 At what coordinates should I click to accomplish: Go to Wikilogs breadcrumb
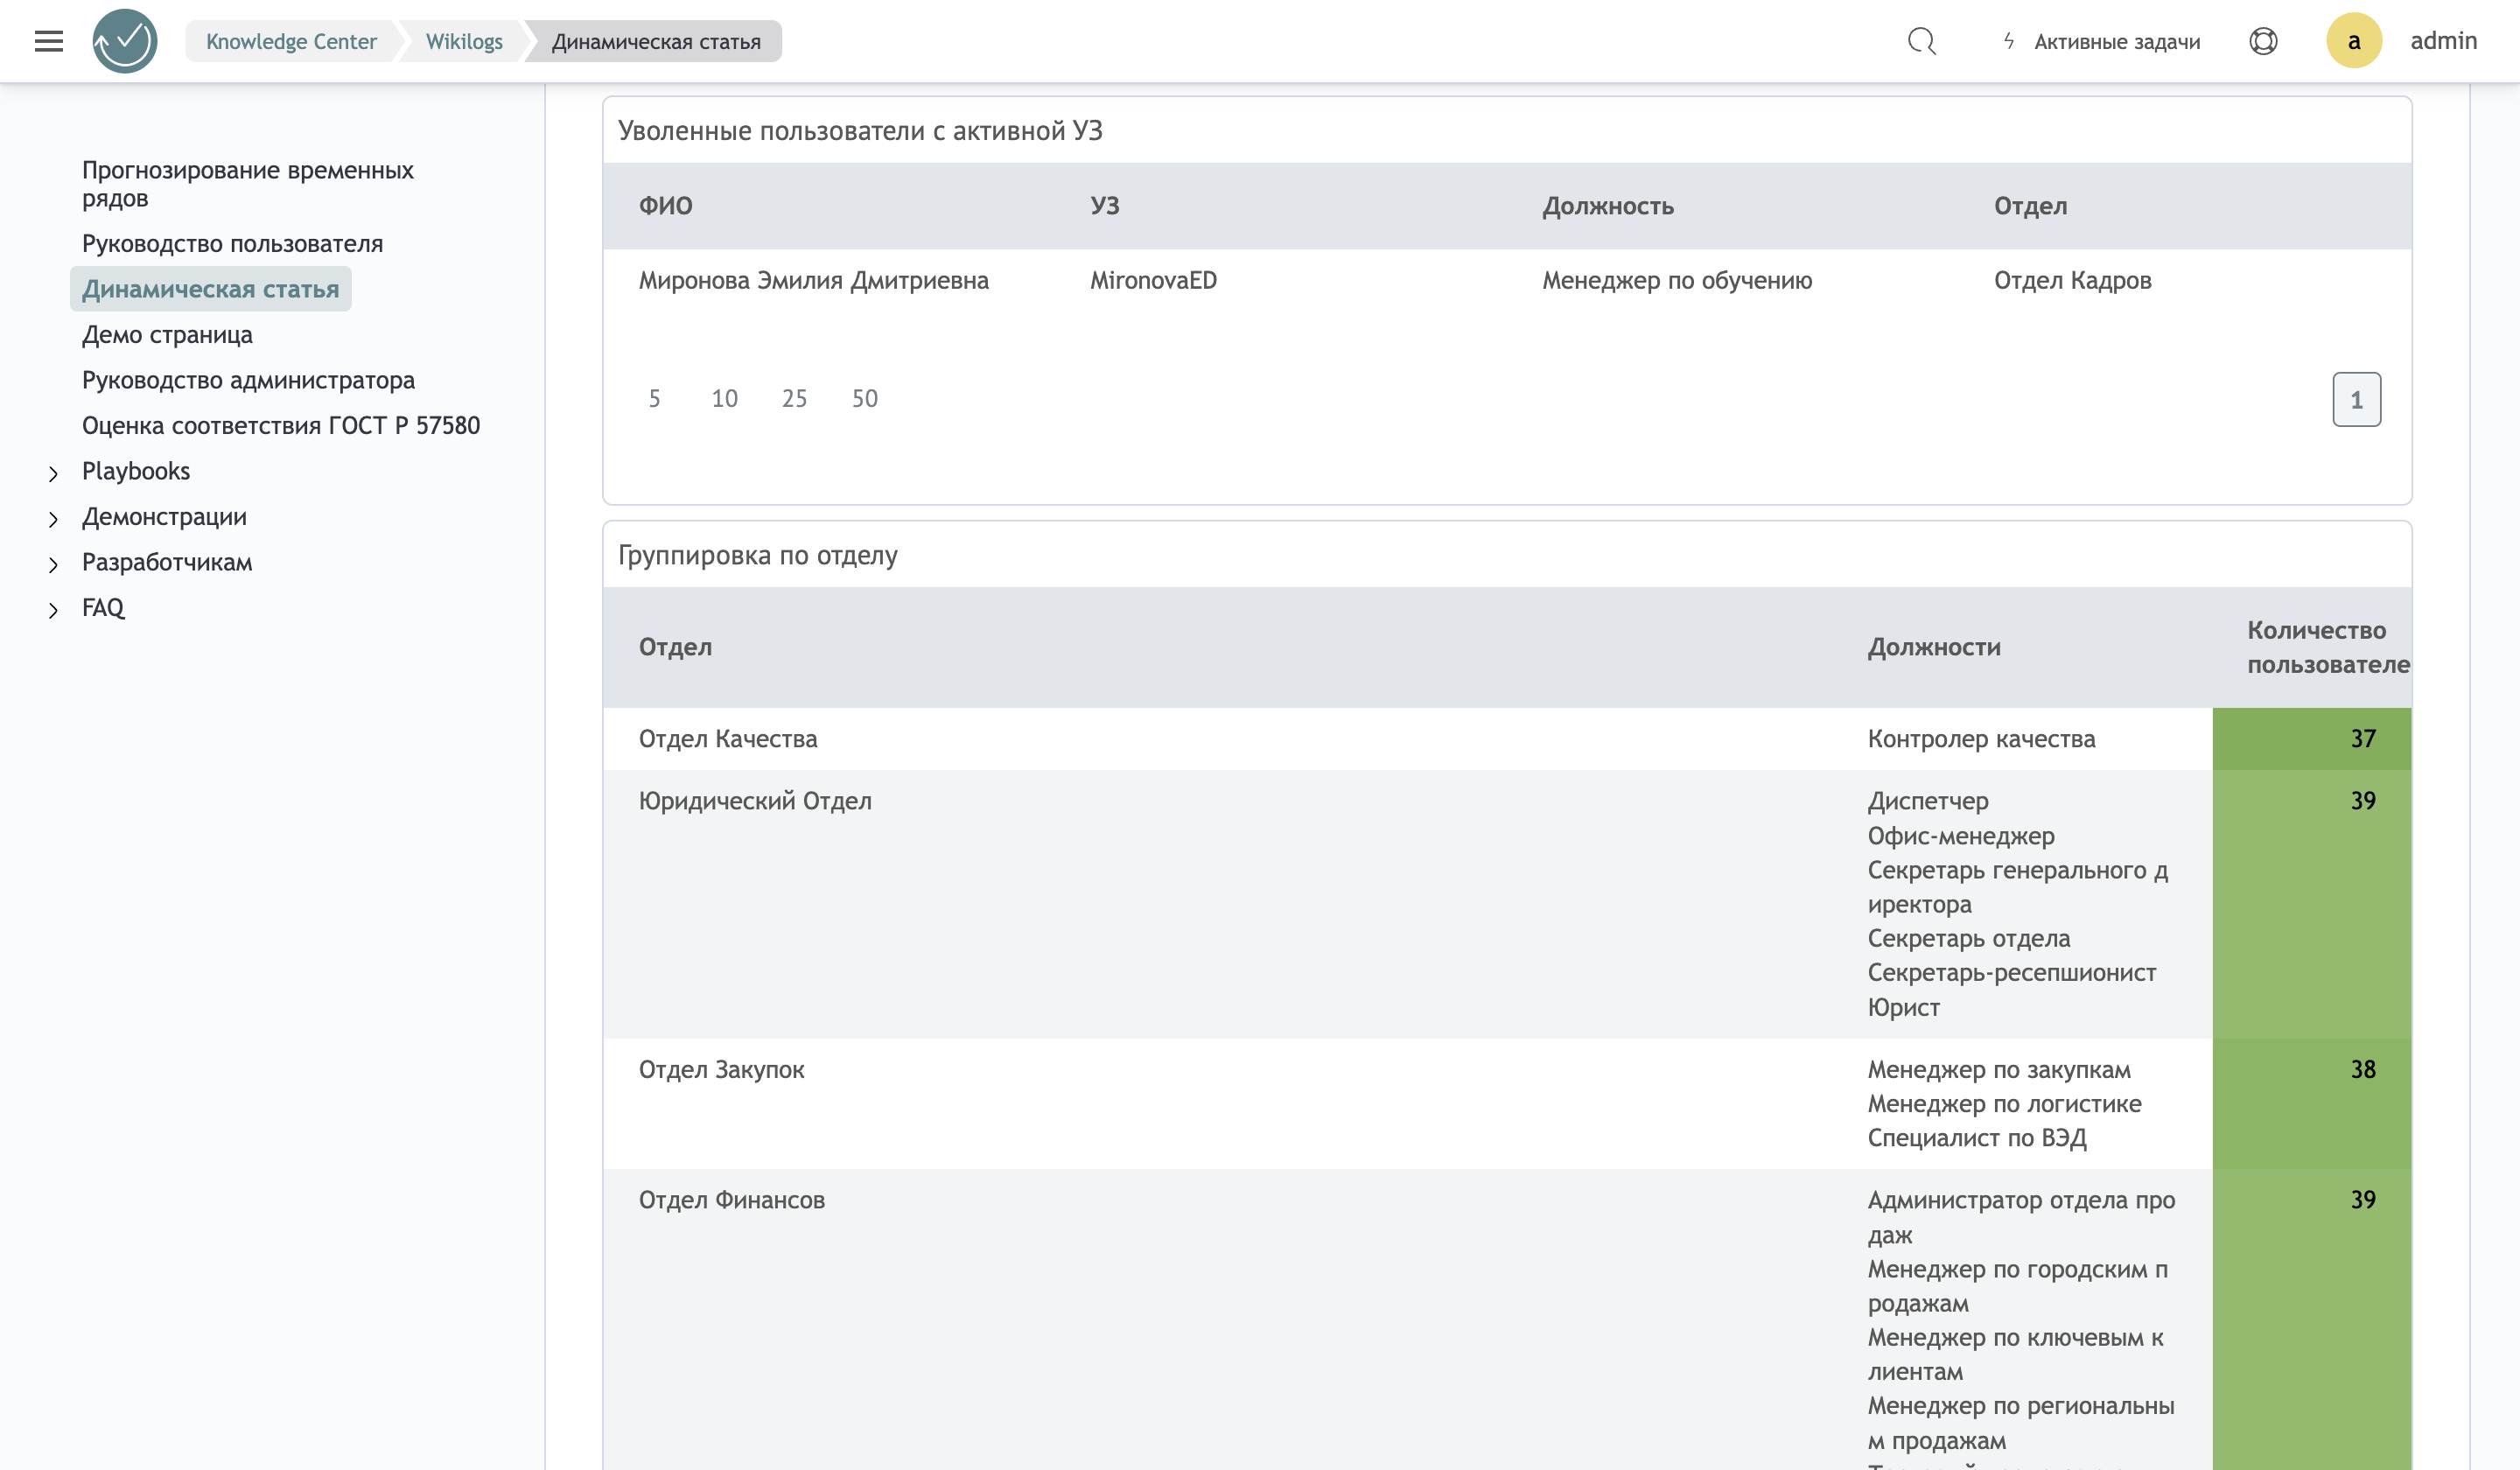pos(464,41)
